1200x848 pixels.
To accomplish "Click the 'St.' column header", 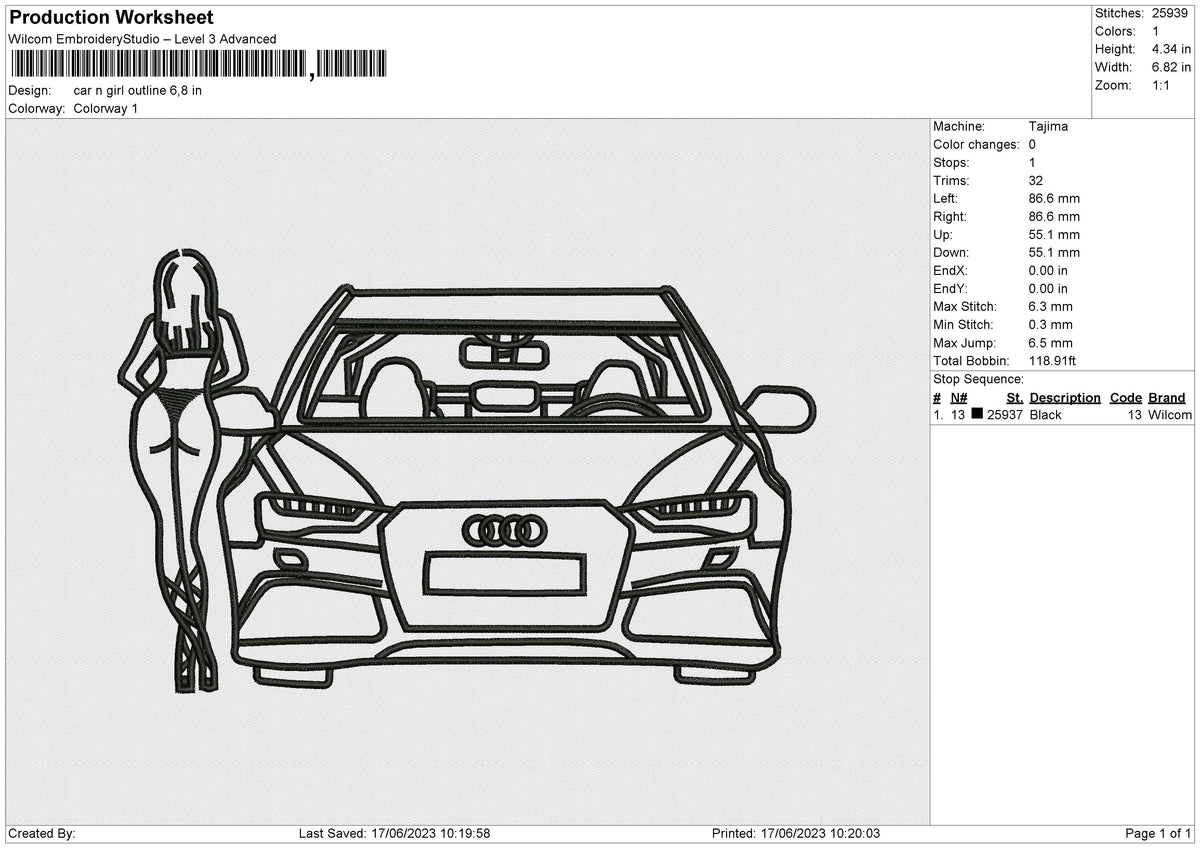I will tap(1014, 397).
